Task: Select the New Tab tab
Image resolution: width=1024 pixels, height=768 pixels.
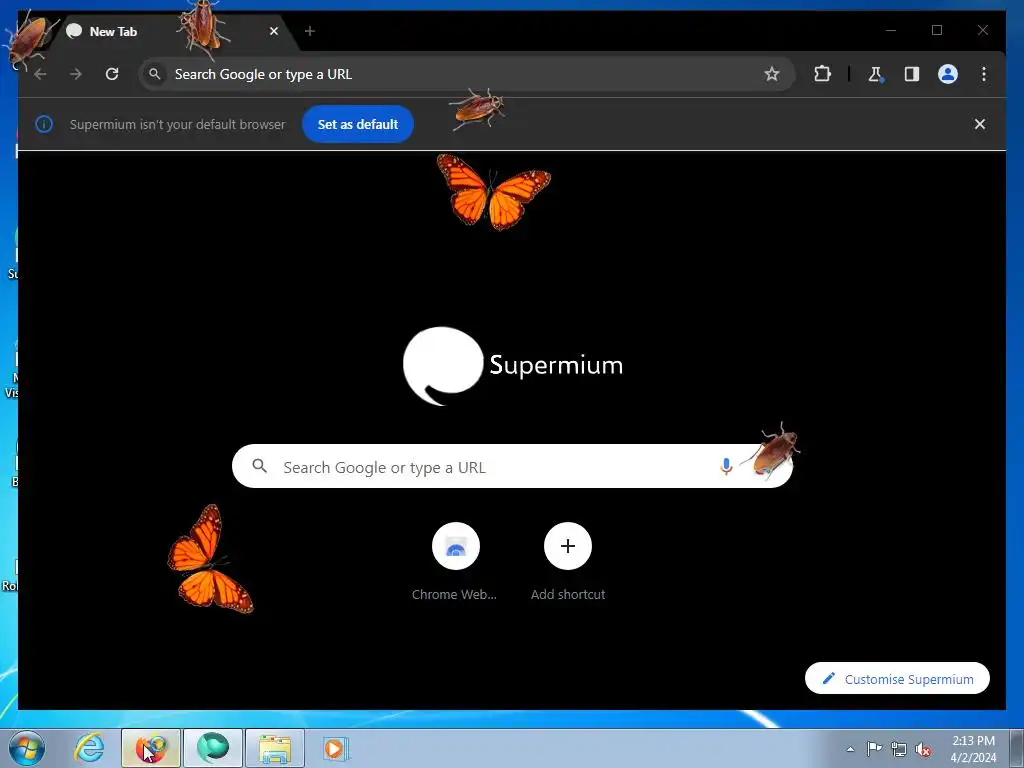Action: coord(173,31)
